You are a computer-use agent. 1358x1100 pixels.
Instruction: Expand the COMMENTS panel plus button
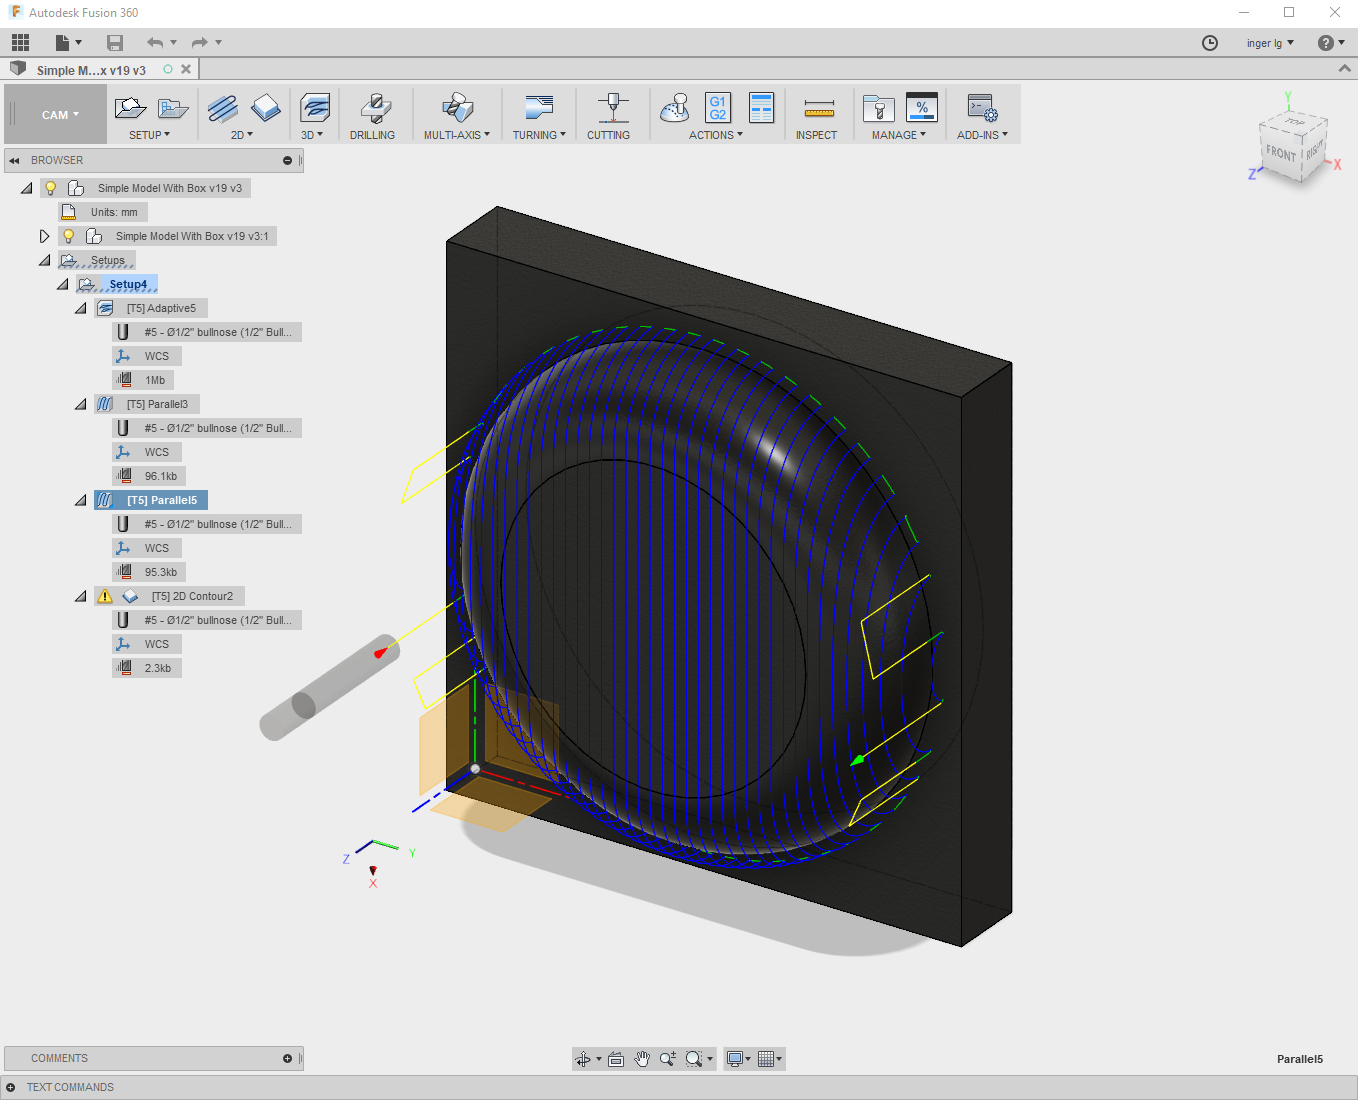point(287,1058)
